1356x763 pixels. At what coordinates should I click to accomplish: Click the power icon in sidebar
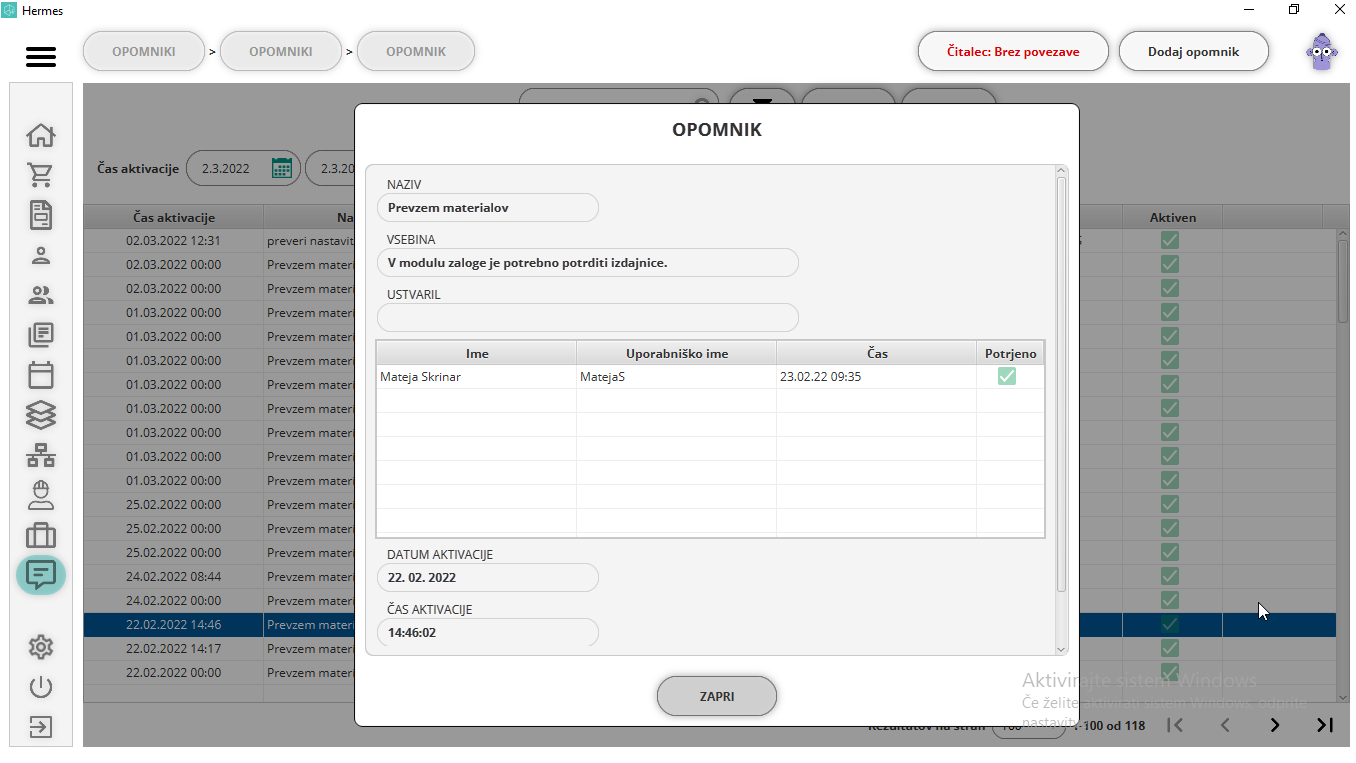pyautogui.click(x=41, y=687)
